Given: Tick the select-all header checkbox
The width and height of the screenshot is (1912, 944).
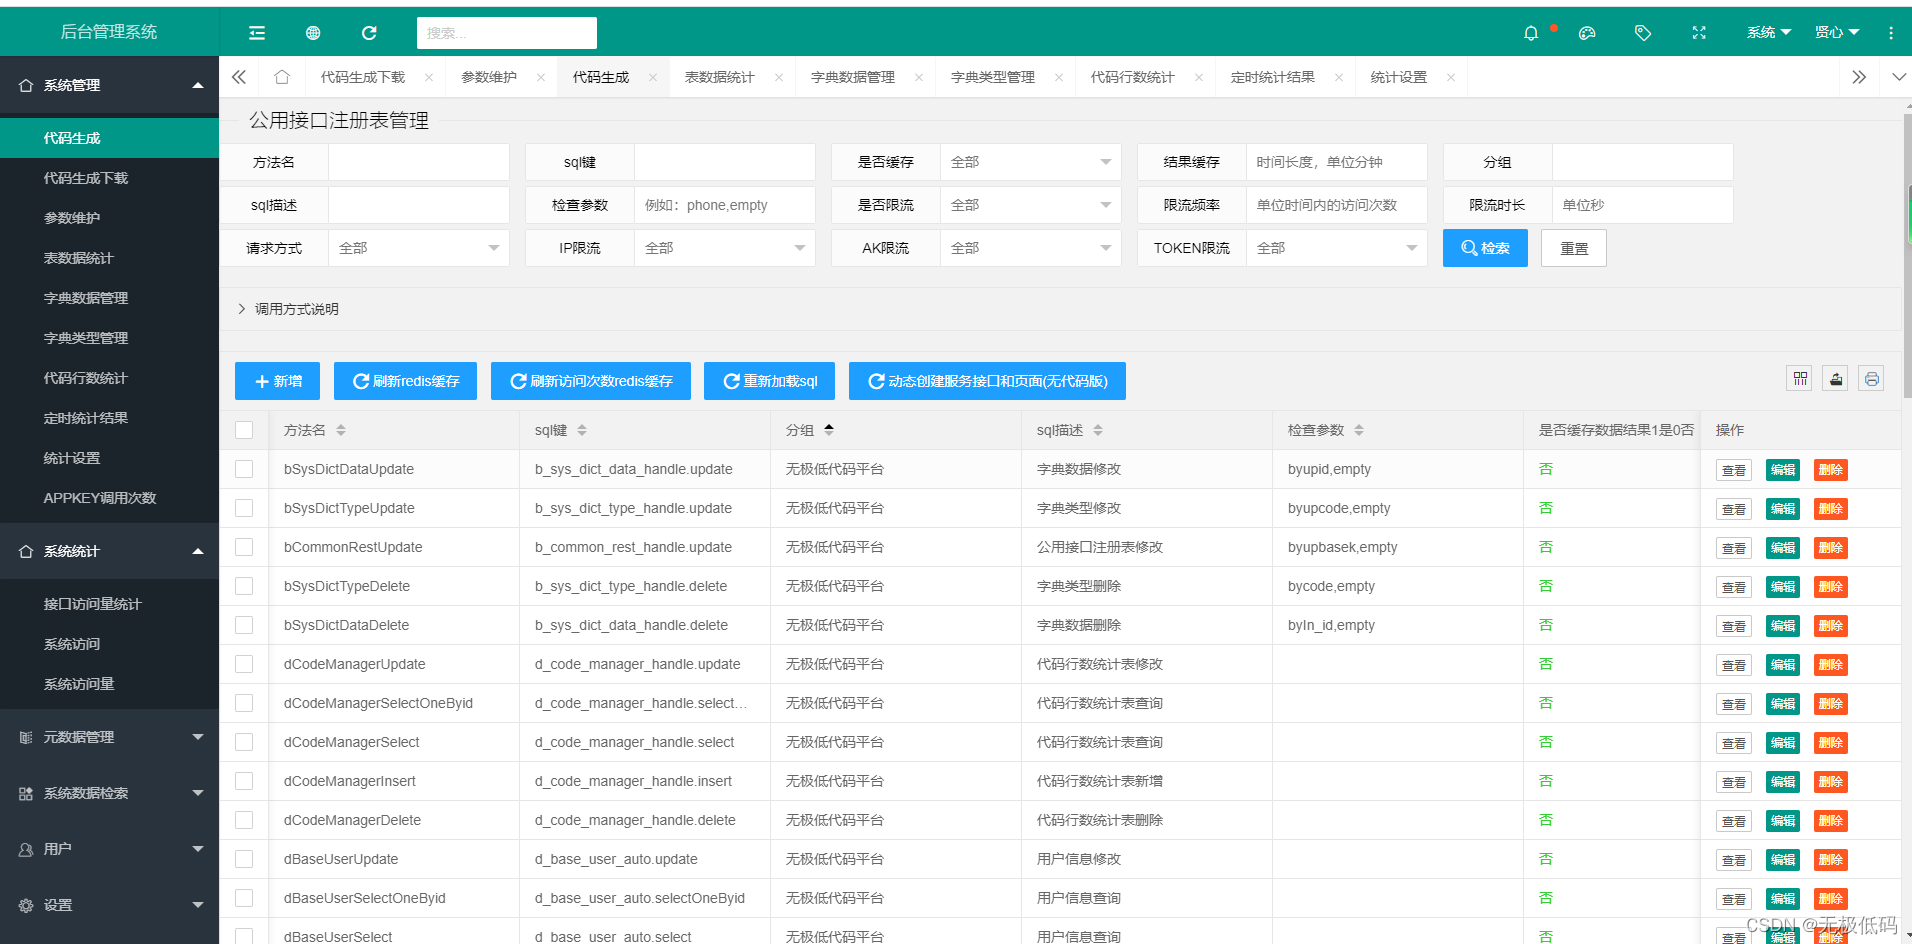Looking at the screenshot, I should click(x=244, y=430).
